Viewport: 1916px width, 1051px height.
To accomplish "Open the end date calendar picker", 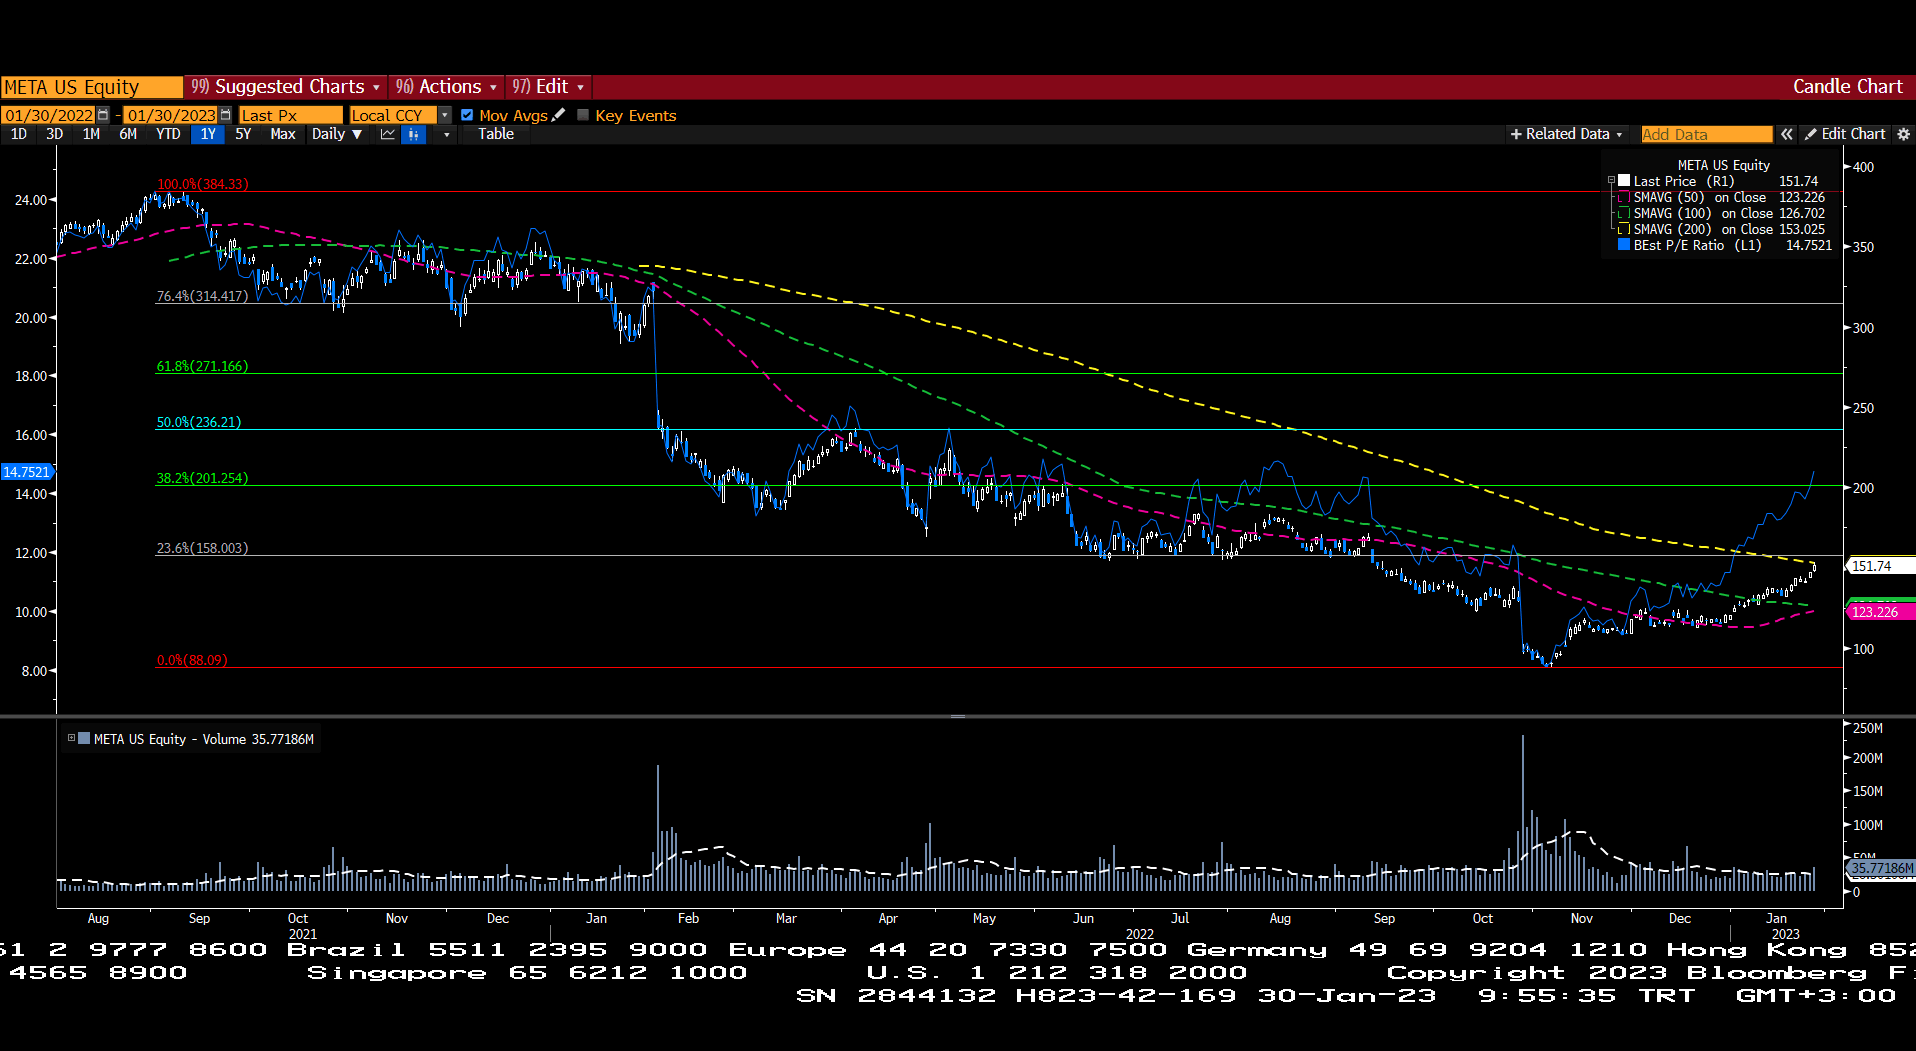I will click(x=226, y=115).
